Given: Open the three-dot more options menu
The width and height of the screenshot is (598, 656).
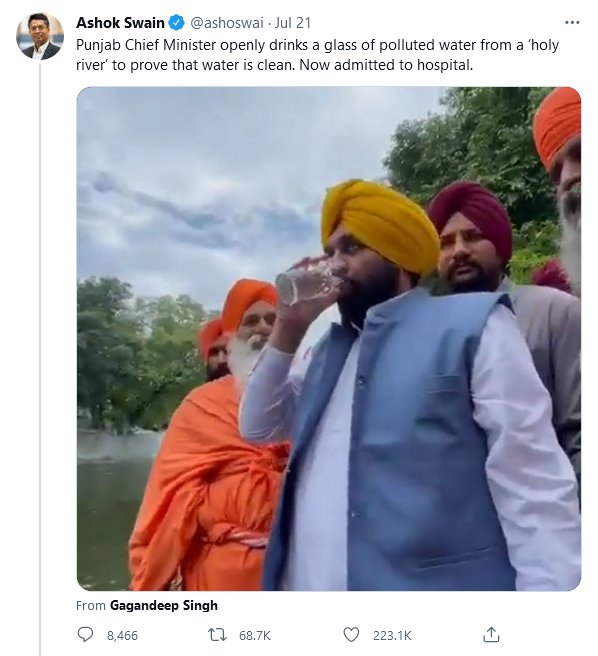Looking at the screenshot, I should (572, 23).
